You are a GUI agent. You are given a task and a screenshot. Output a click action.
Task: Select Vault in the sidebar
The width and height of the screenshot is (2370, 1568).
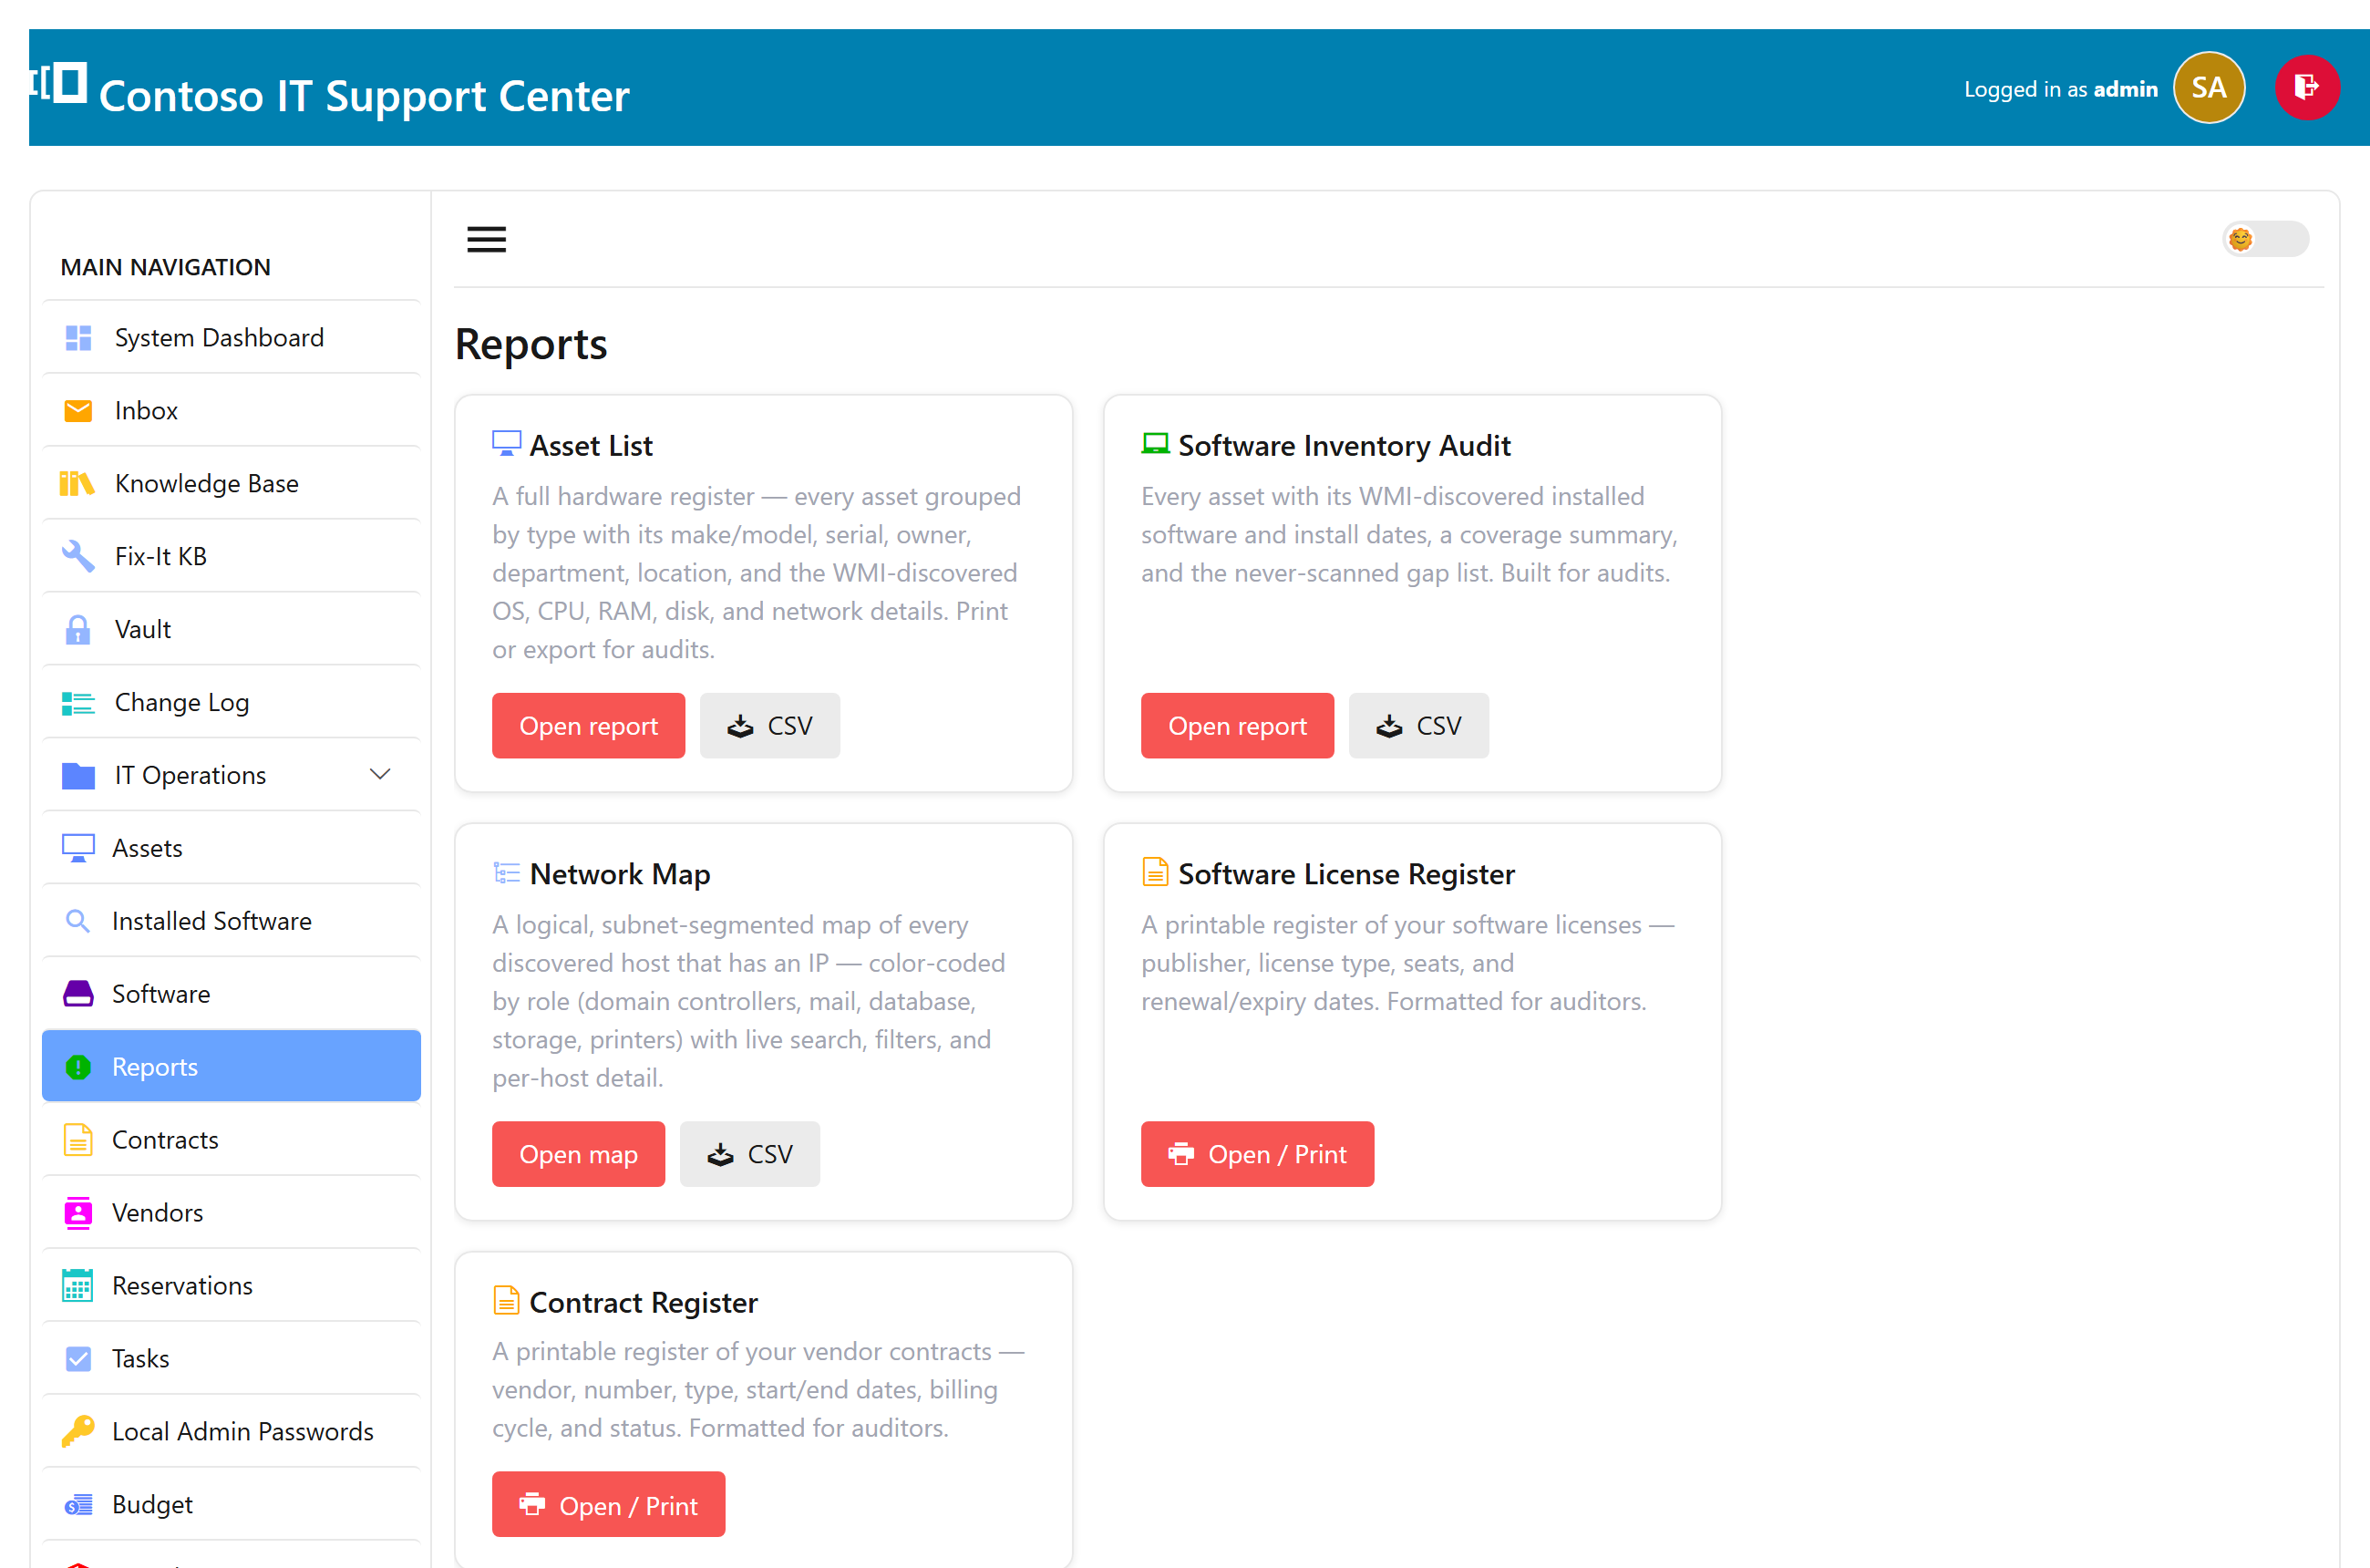click(231, 629)
